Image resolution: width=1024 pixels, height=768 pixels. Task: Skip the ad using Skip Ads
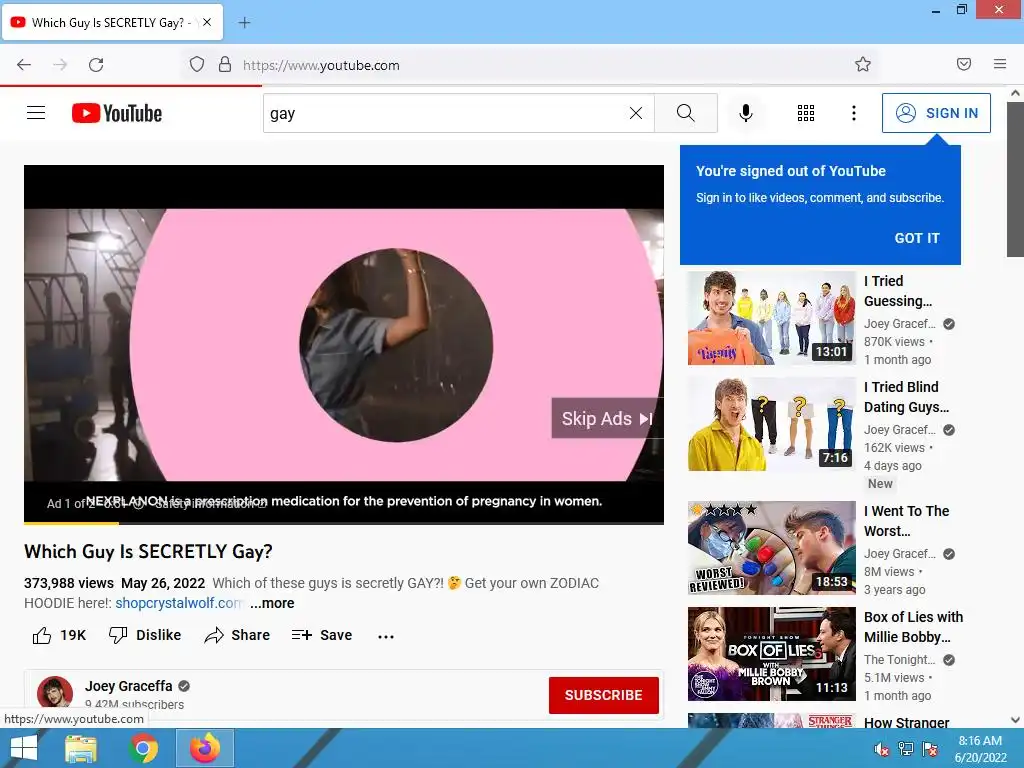point(607,418)
